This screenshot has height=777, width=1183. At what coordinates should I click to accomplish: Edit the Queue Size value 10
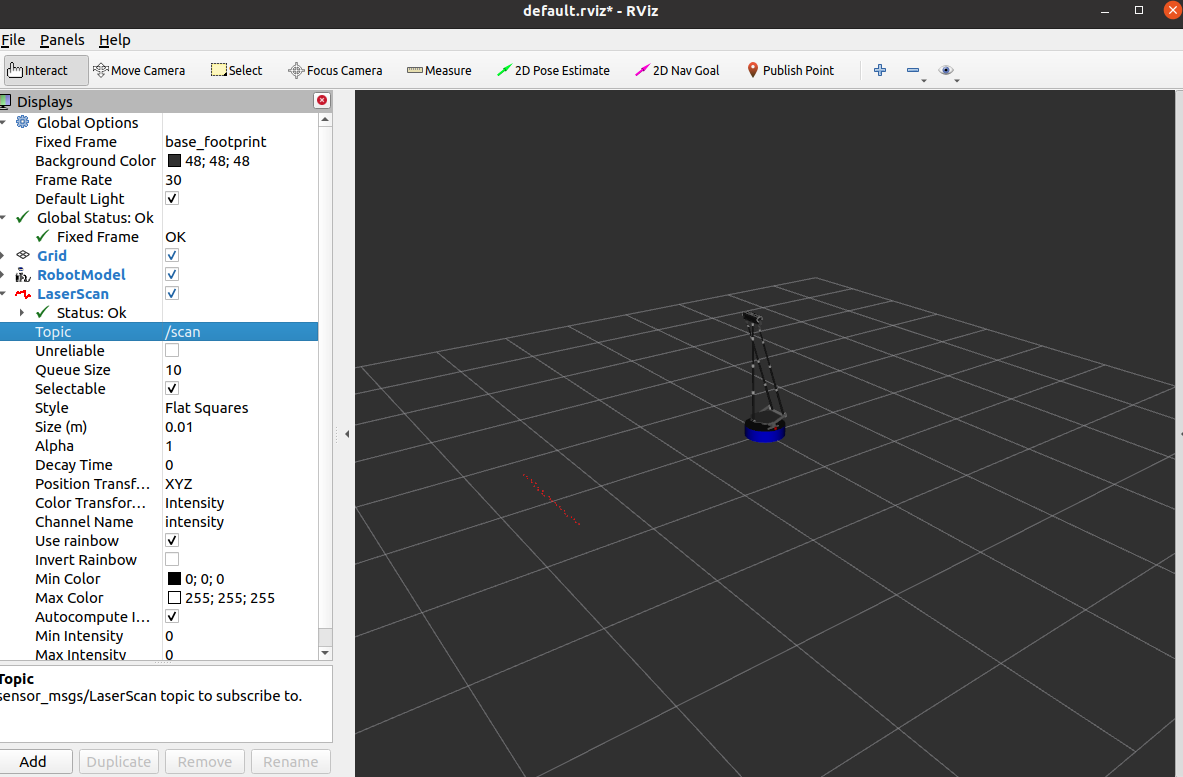[x=240, y=370]
